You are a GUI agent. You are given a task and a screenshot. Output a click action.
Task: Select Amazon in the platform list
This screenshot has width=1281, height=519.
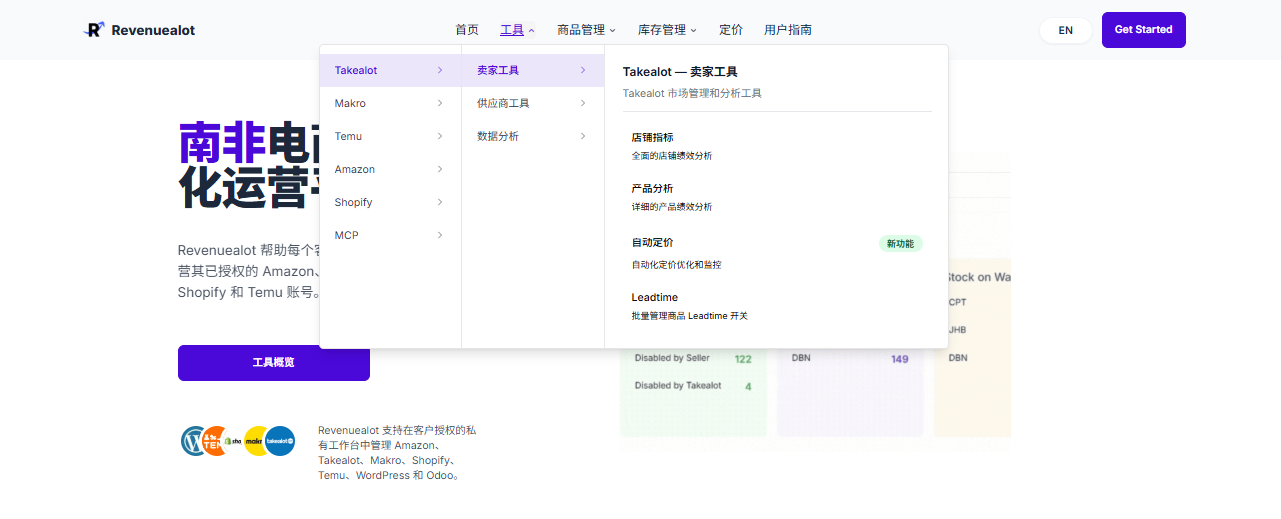coord(390,169)
